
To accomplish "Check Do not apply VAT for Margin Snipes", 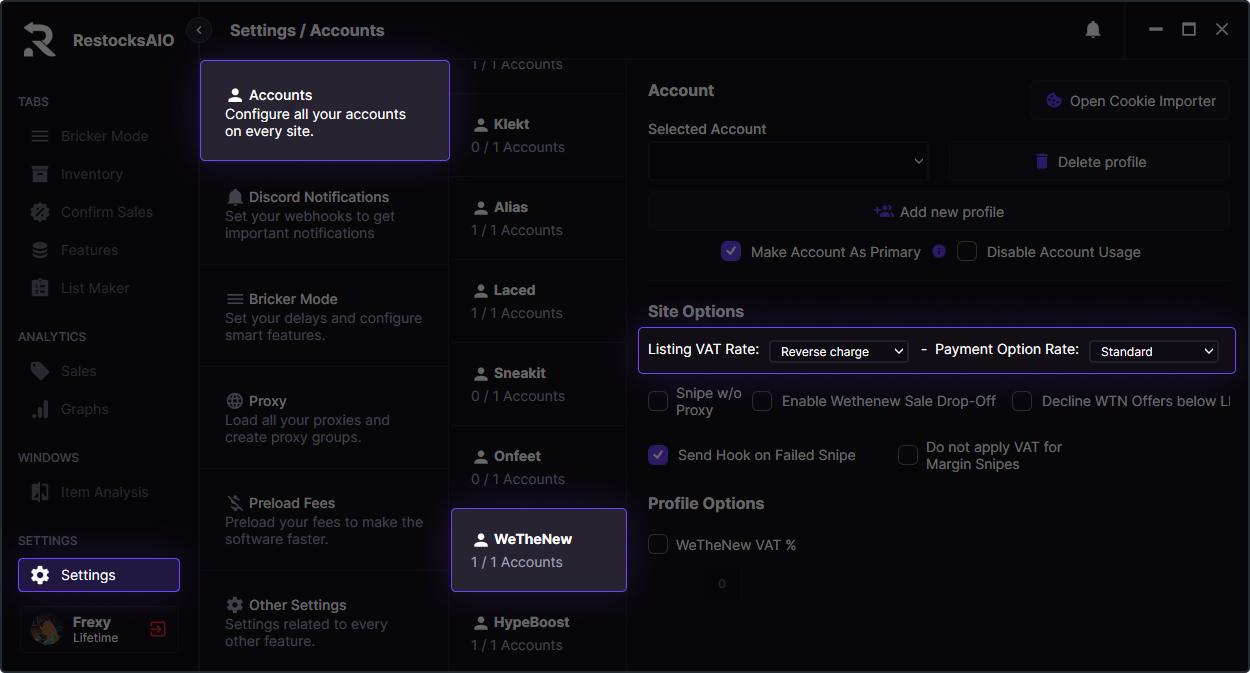I will [x=908, y=455].
